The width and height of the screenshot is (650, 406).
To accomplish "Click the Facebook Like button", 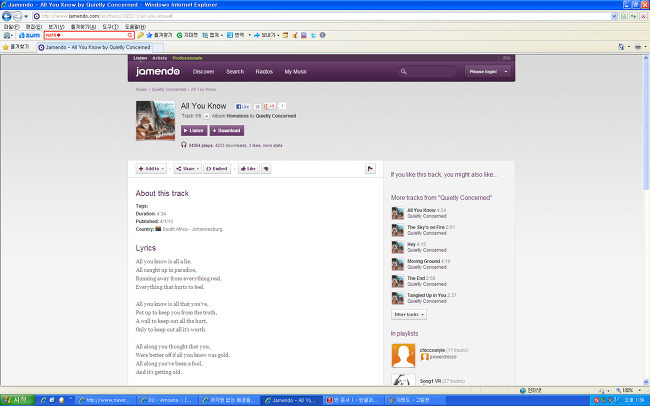I will (x=243, y=107).
